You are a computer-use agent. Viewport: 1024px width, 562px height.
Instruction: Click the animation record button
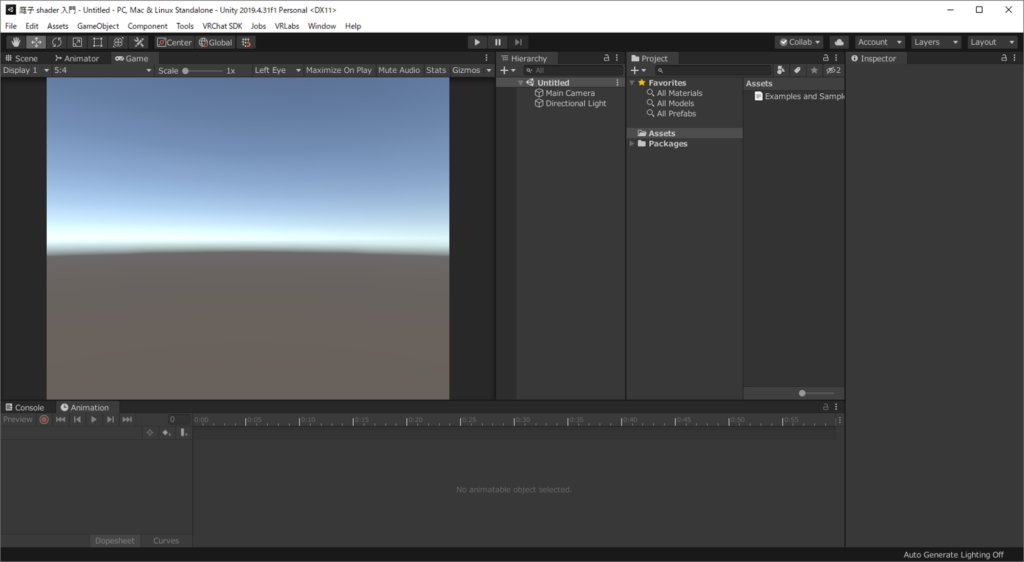[x=44, y=420]
